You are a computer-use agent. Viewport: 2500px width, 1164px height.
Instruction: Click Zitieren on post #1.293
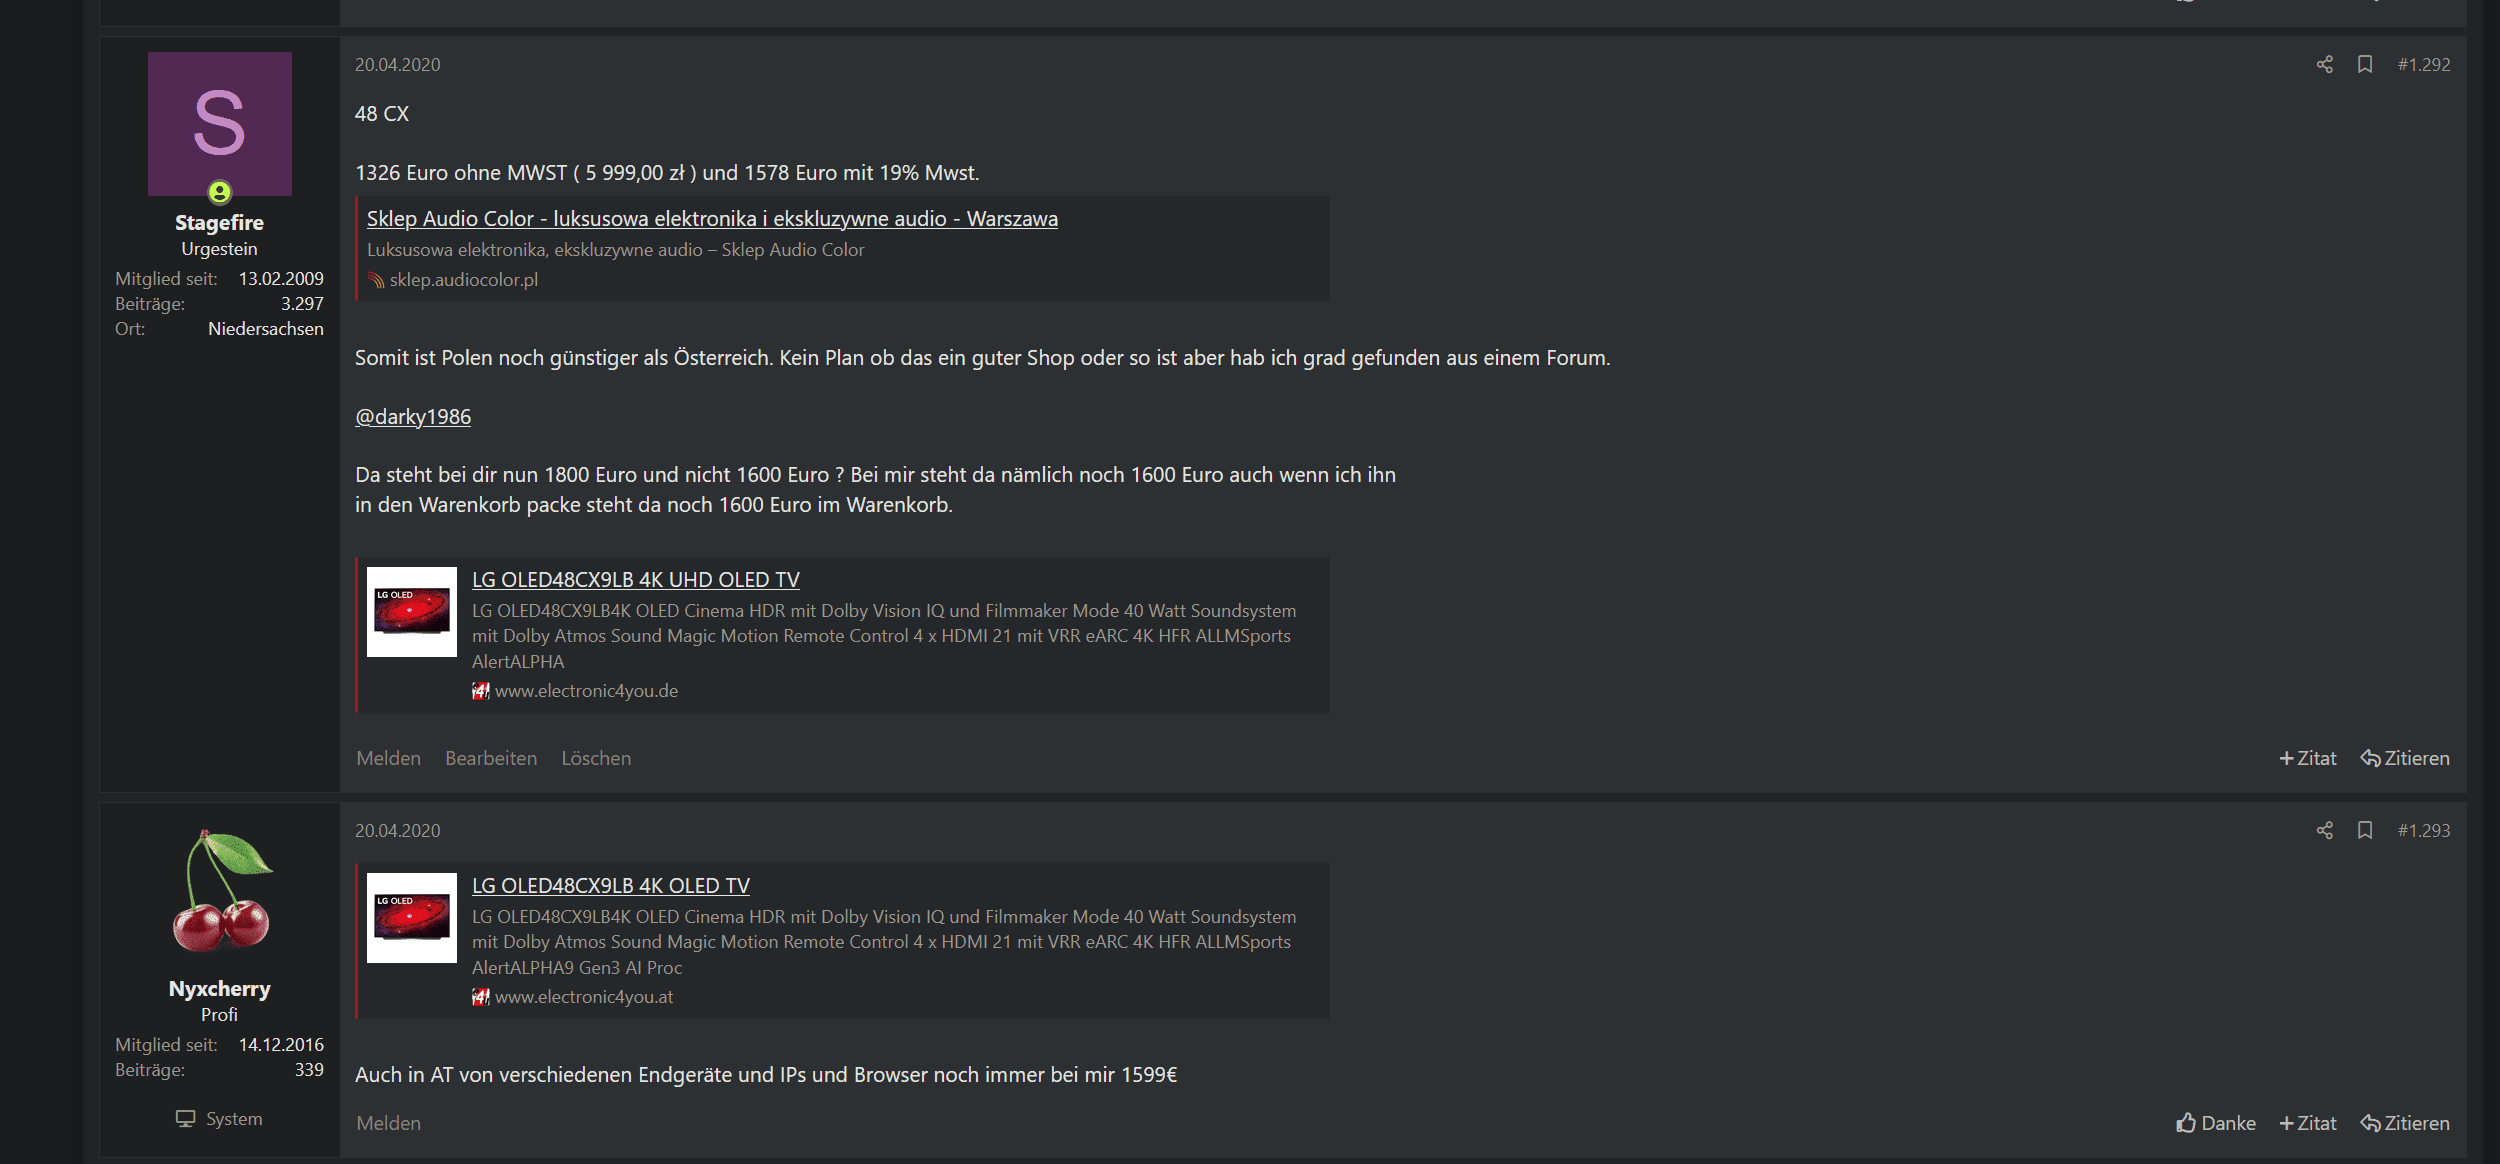(2405, 1123)
